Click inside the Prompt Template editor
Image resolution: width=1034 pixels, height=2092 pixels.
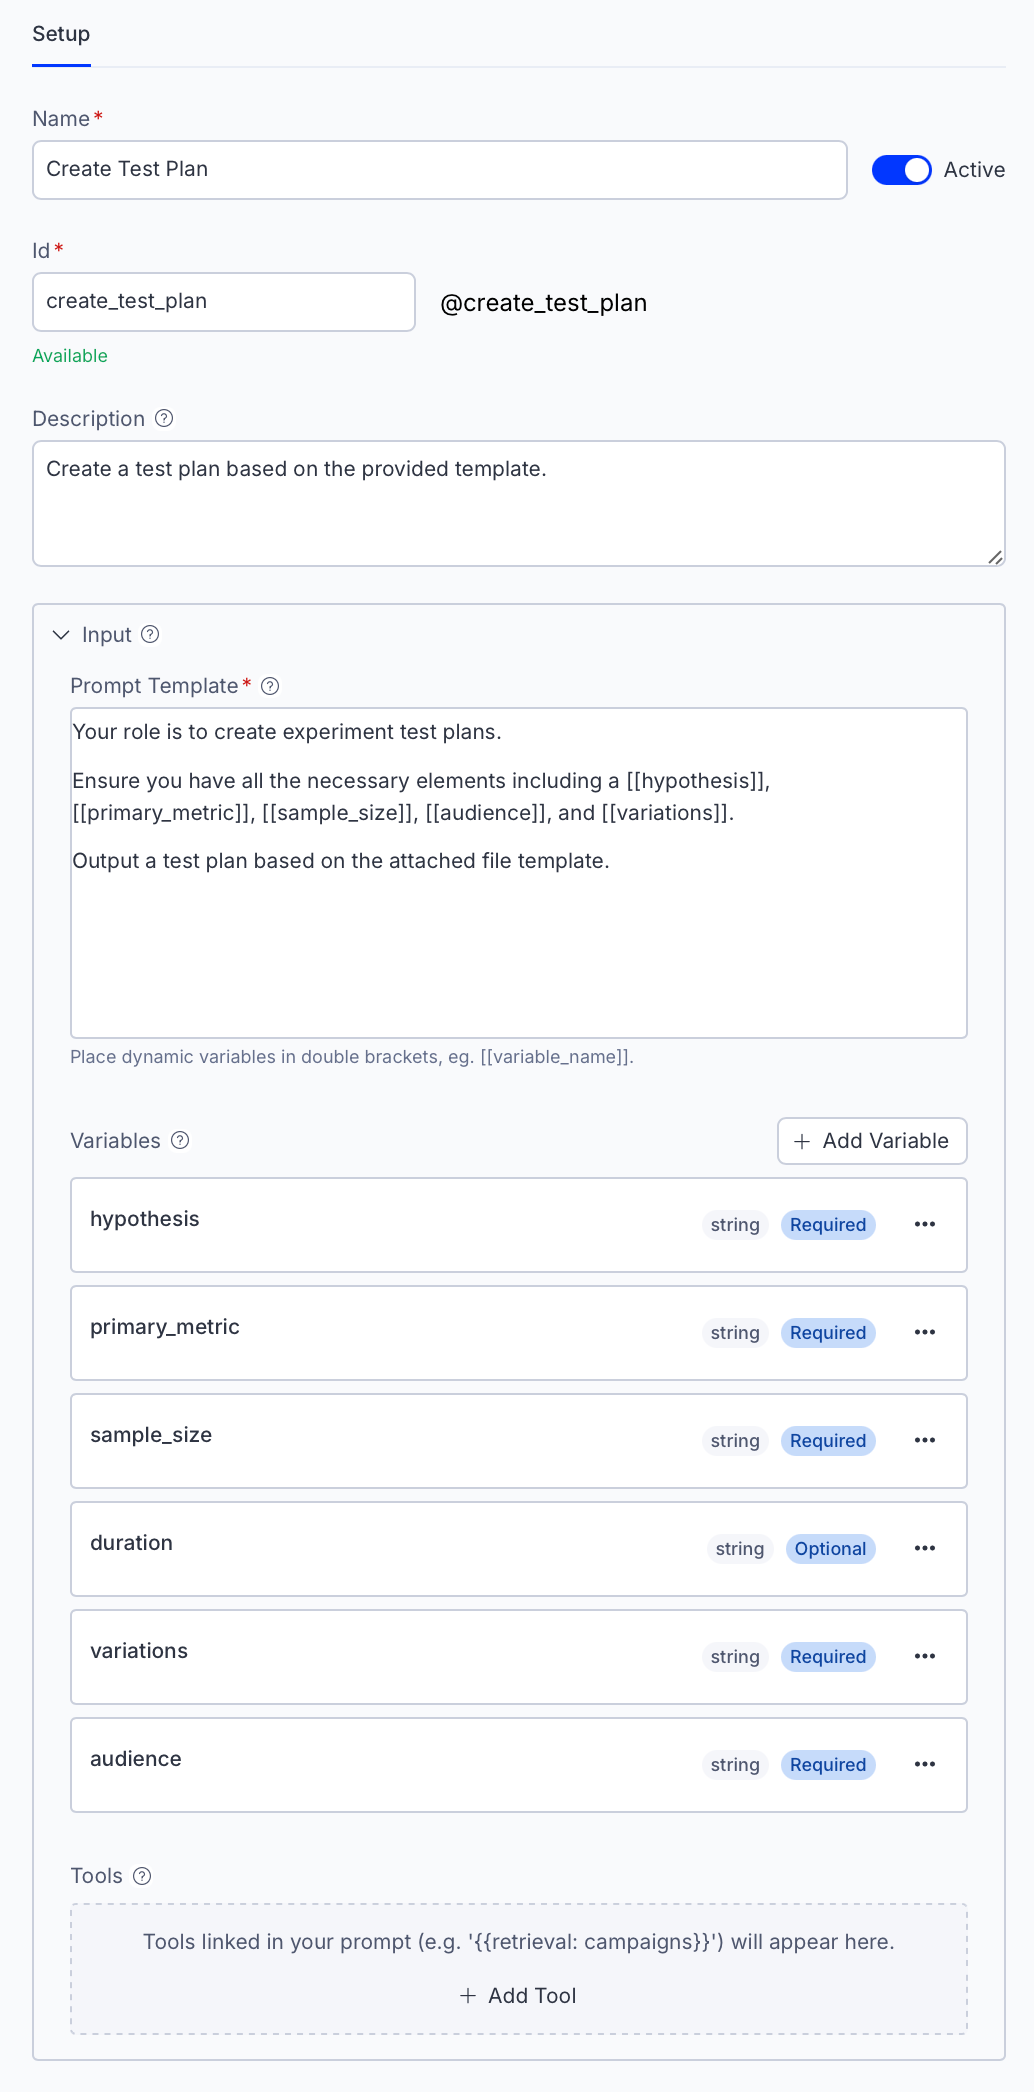point(518,940)
